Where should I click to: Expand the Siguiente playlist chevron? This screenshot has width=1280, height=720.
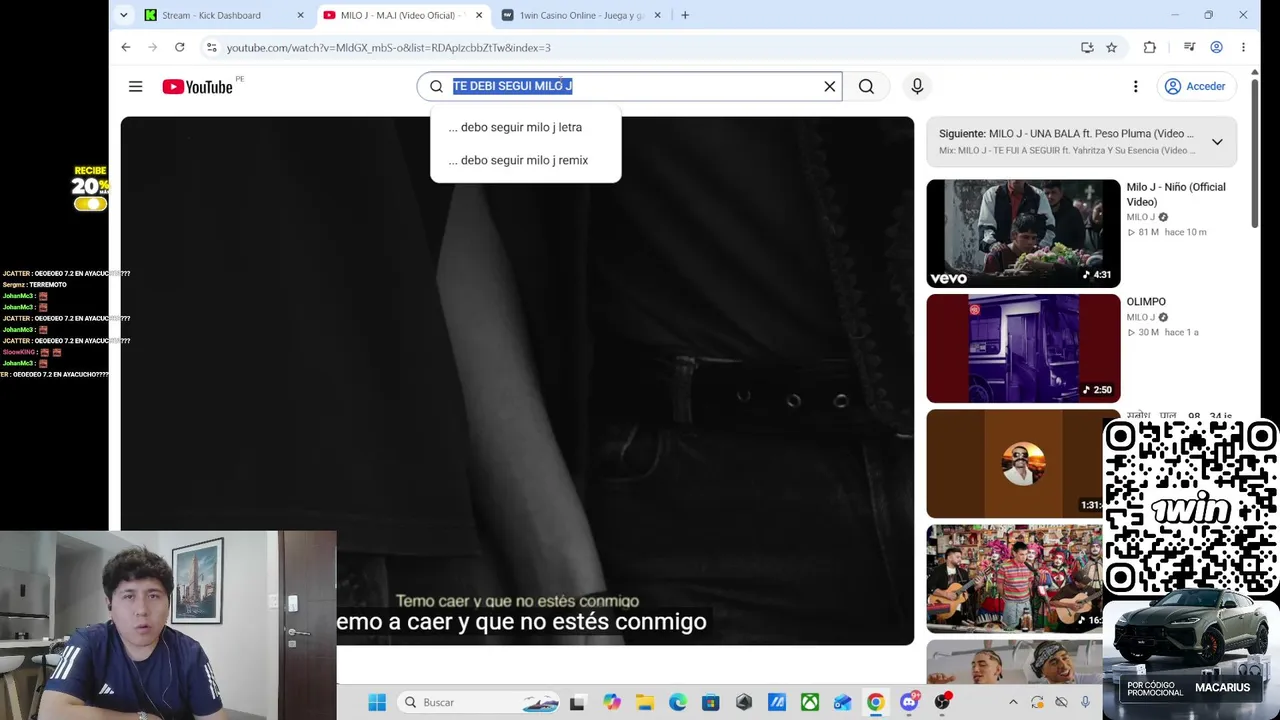point(1217,142)
